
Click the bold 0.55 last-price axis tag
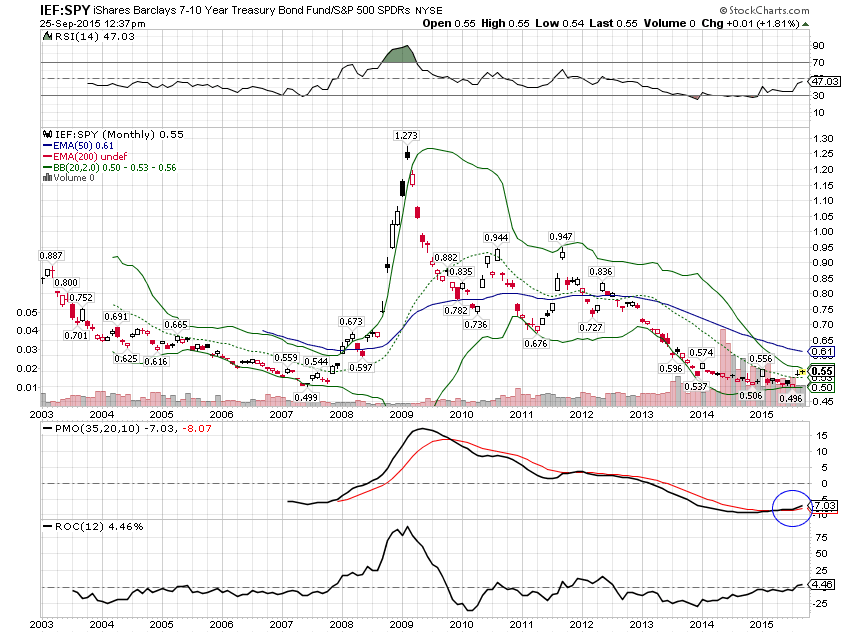click(x=822, y=371)
